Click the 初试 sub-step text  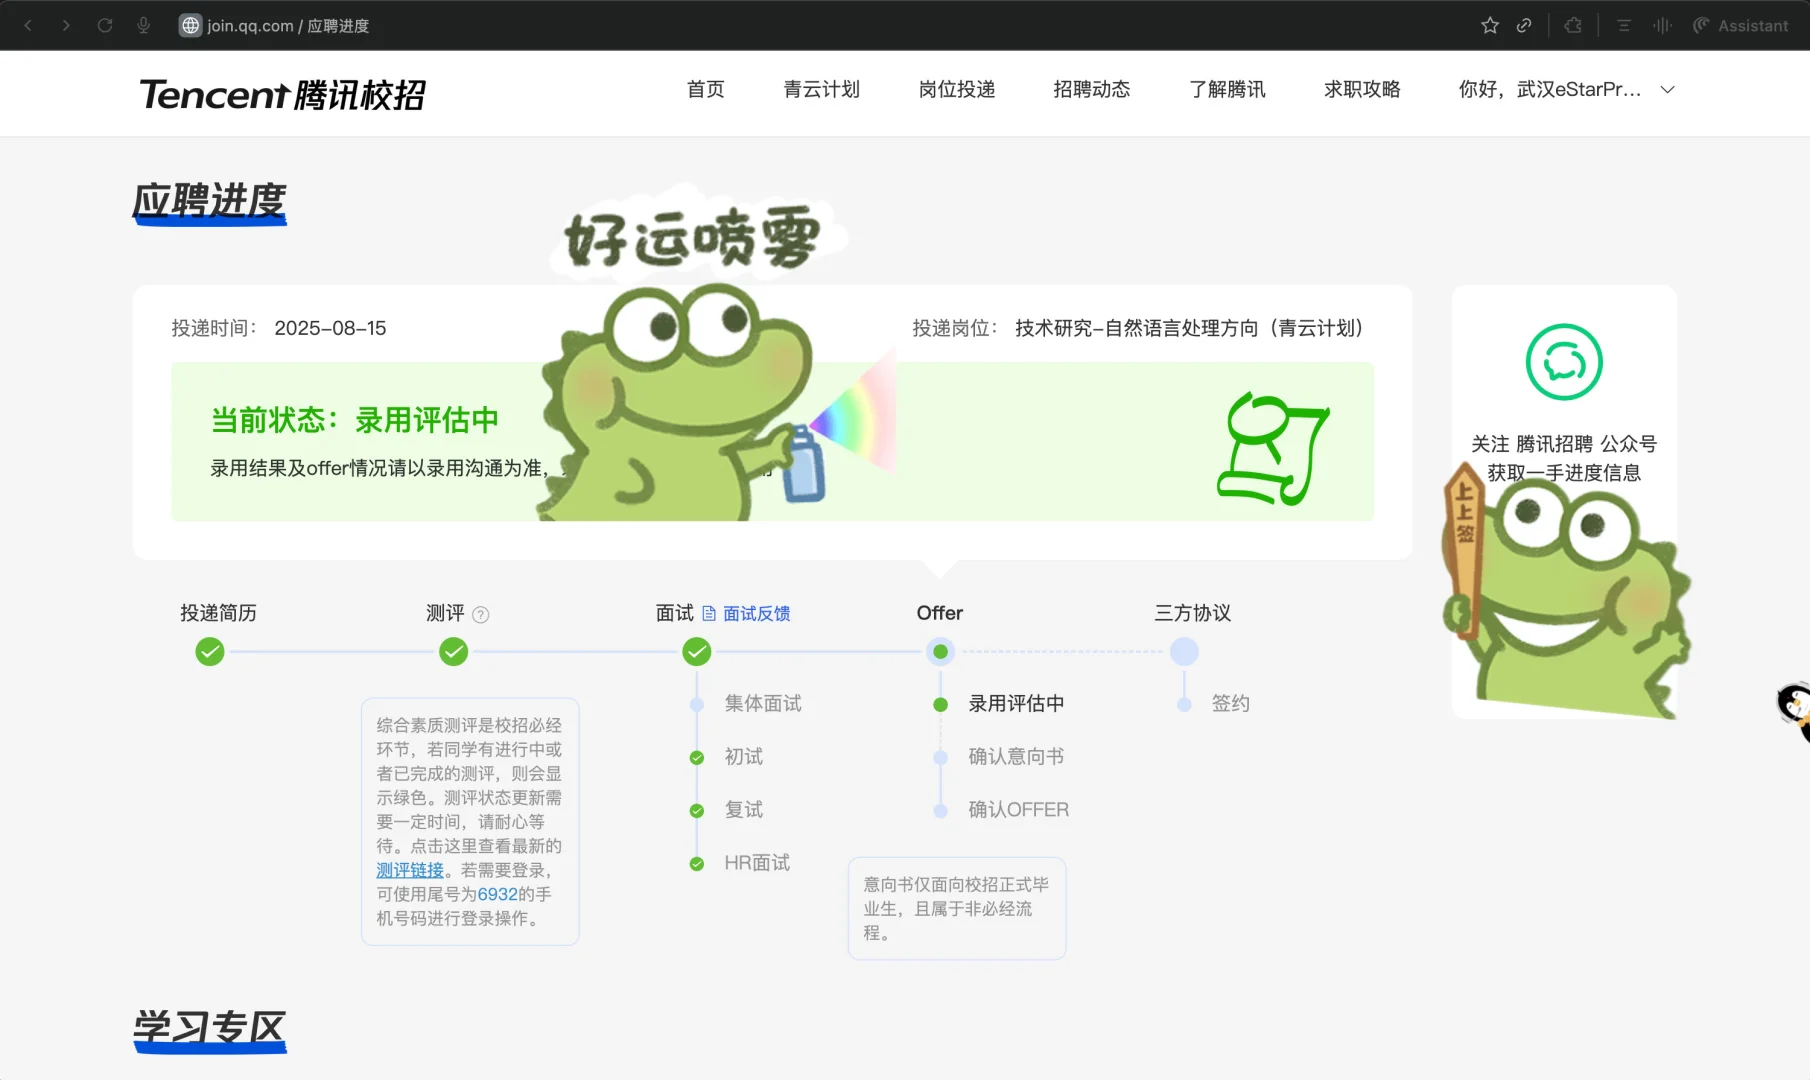pos(744,757)
